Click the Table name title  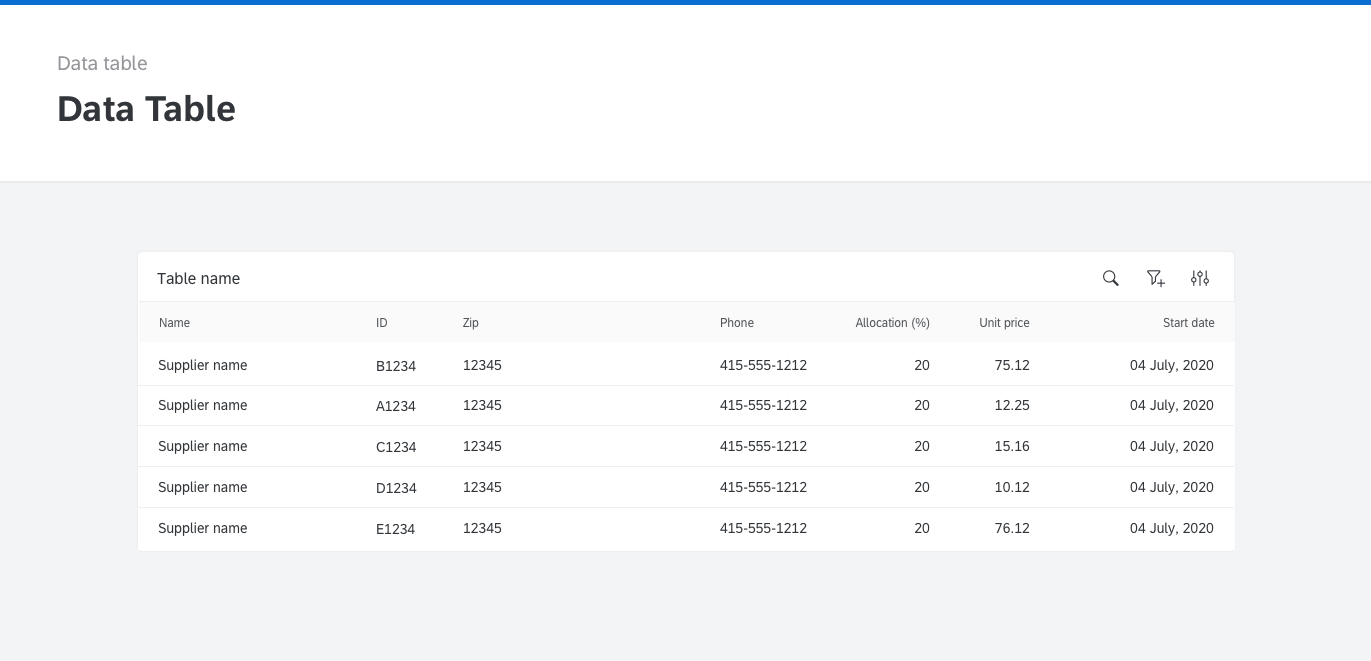click(198, 278)
